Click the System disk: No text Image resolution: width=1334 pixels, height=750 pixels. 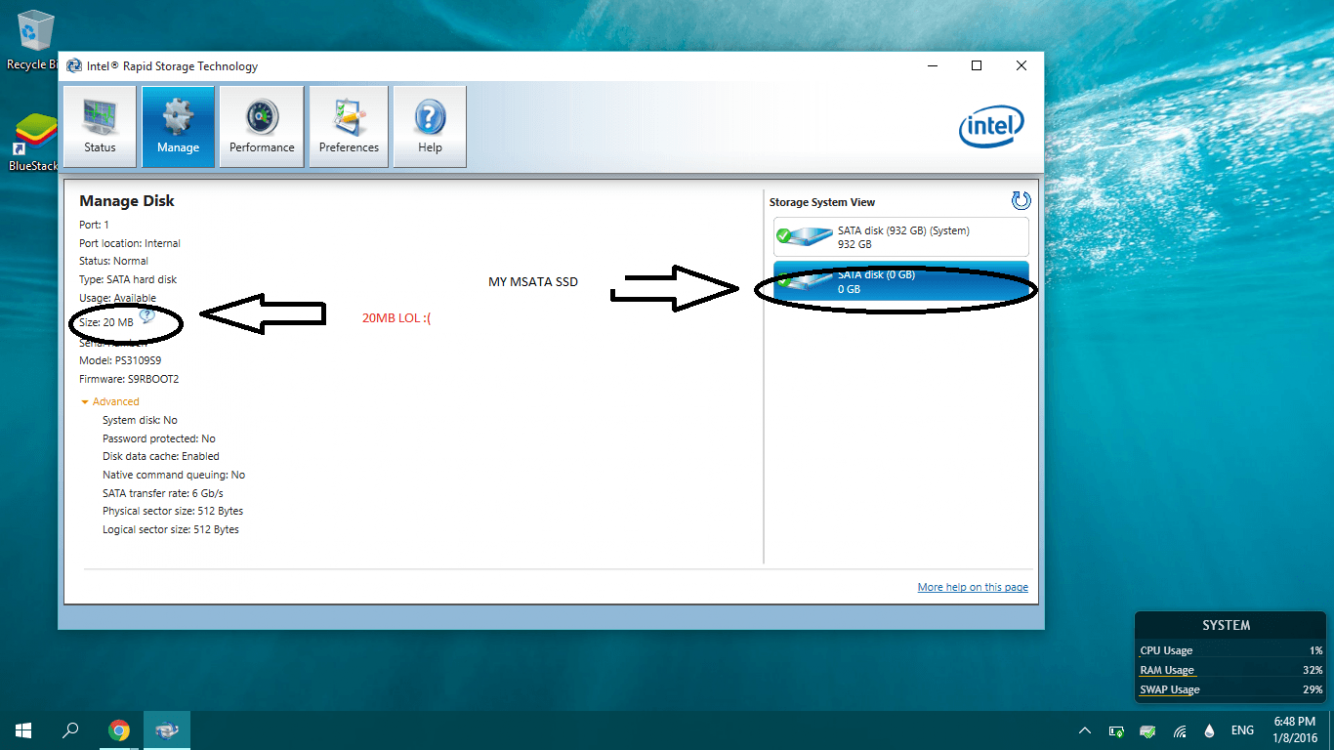click(x=140, y=420)
